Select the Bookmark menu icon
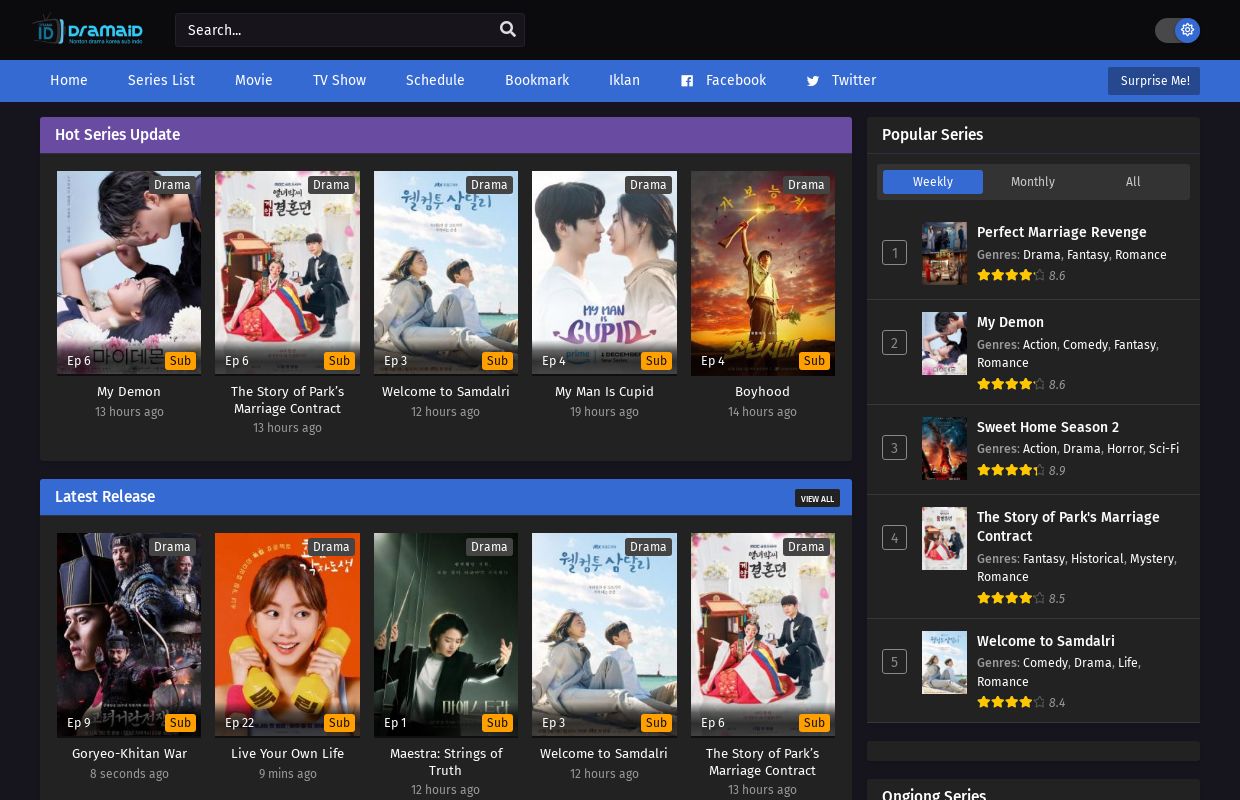1240x800 pixels. click(x=537, y=81)
